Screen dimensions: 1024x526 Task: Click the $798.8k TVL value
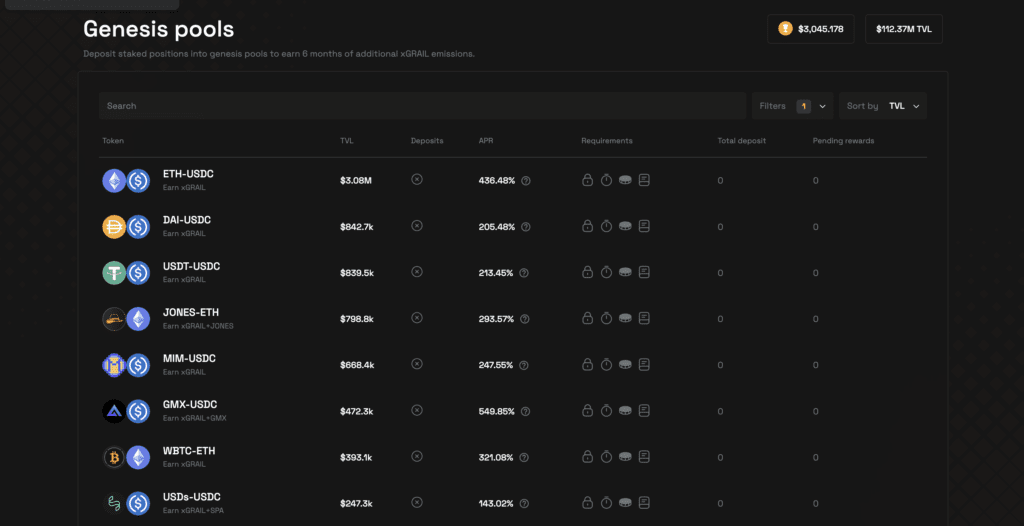(357, 319)
